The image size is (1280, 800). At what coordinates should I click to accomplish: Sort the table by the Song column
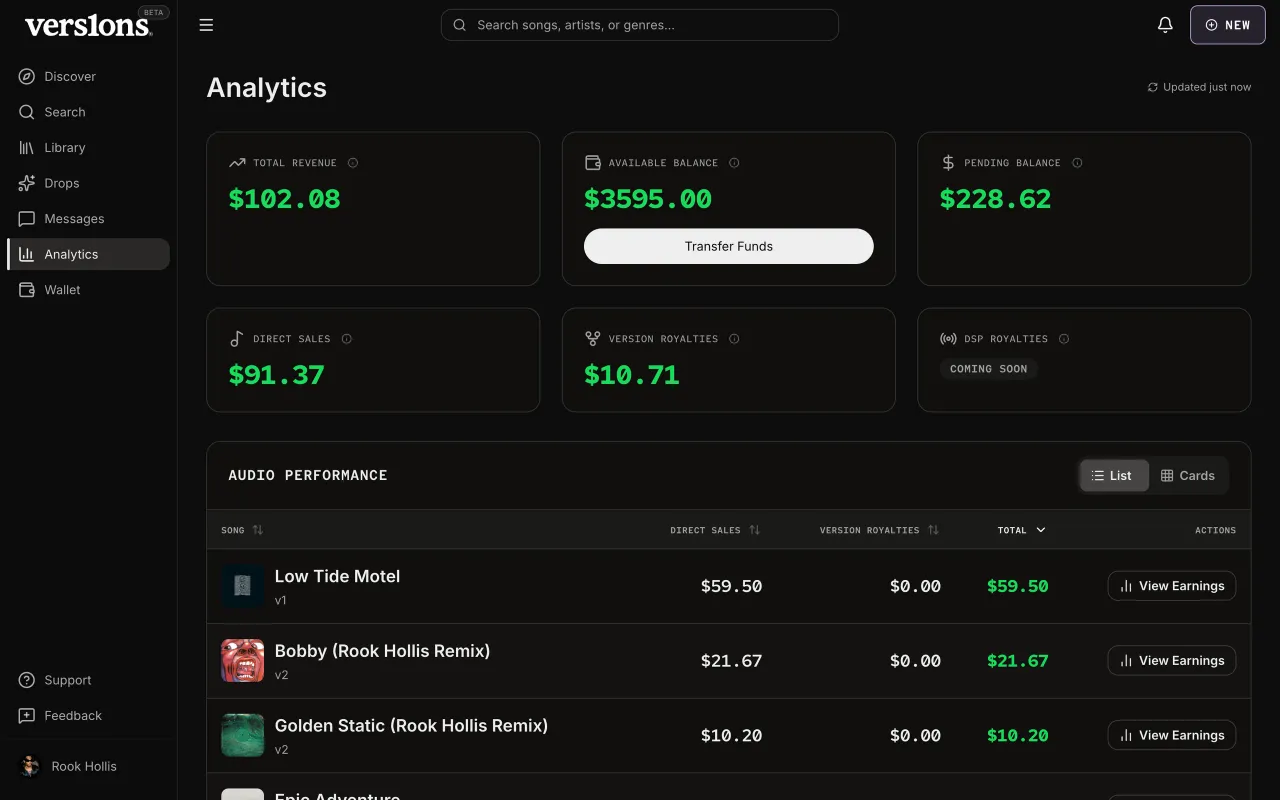[x=242, y=530]
